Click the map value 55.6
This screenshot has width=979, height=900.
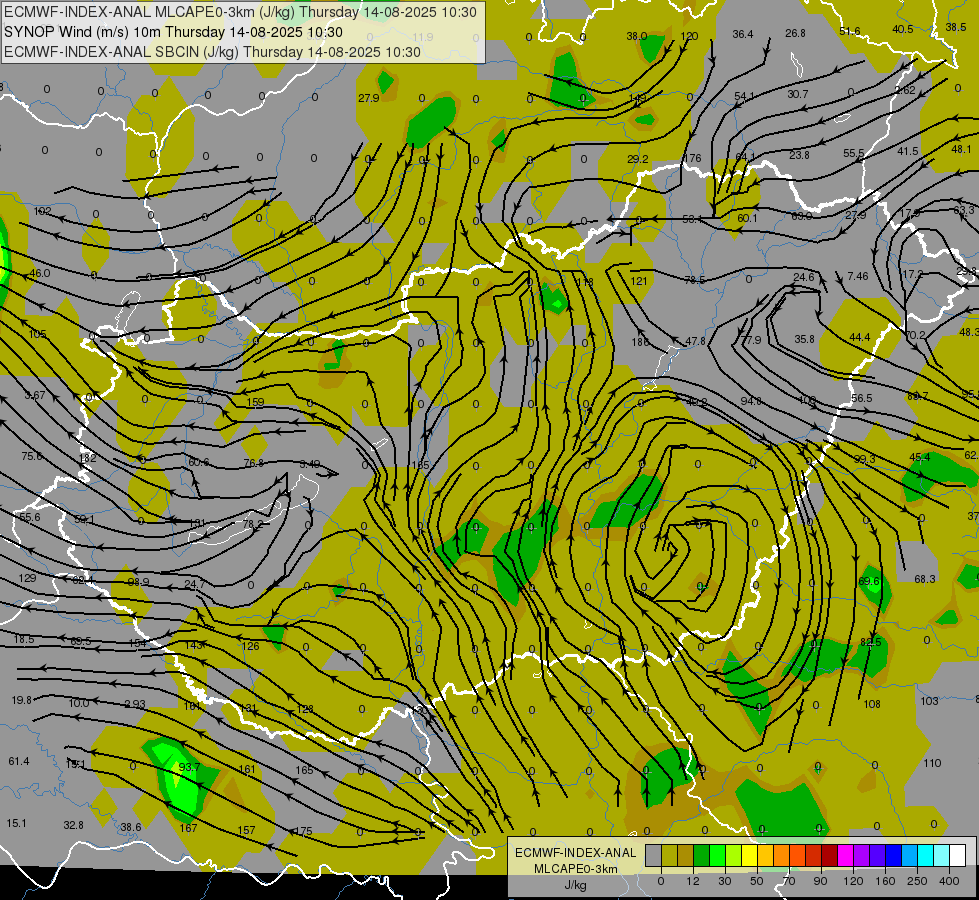[x=29, y=517]
